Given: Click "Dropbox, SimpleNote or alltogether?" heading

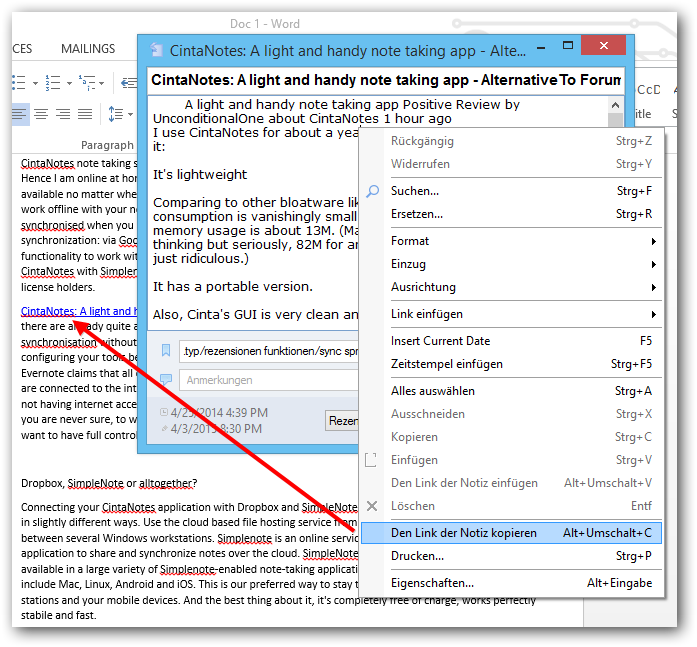Looking at the screenshot, I should point(109,483).
